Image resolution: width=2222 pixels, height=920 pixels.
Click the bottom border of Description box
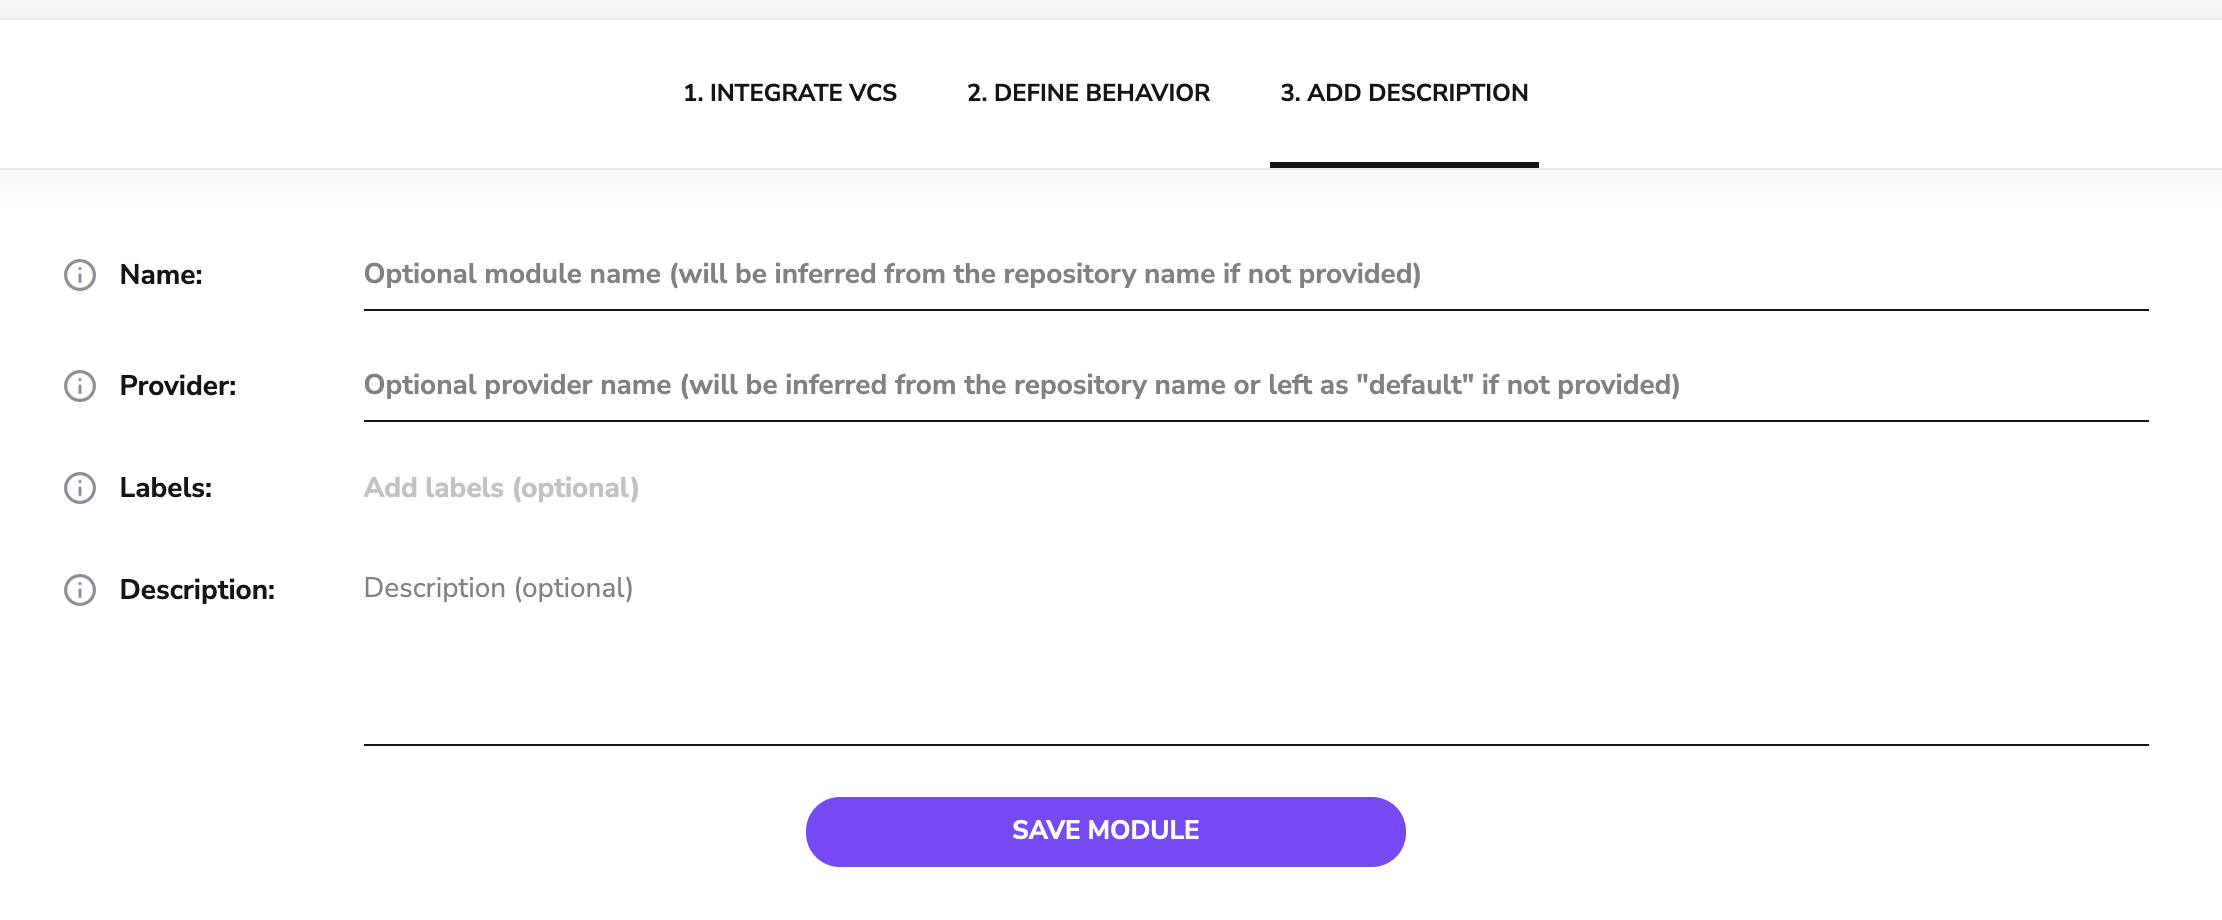(x=1255, y=744)
